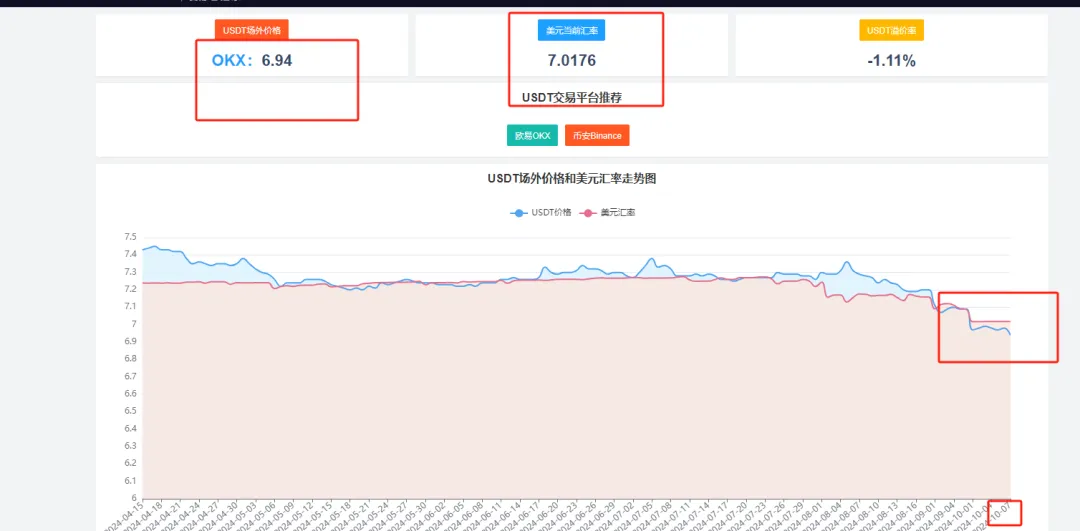
Task: Open the 欧易OKX platform button
Action: click(532, 136)
